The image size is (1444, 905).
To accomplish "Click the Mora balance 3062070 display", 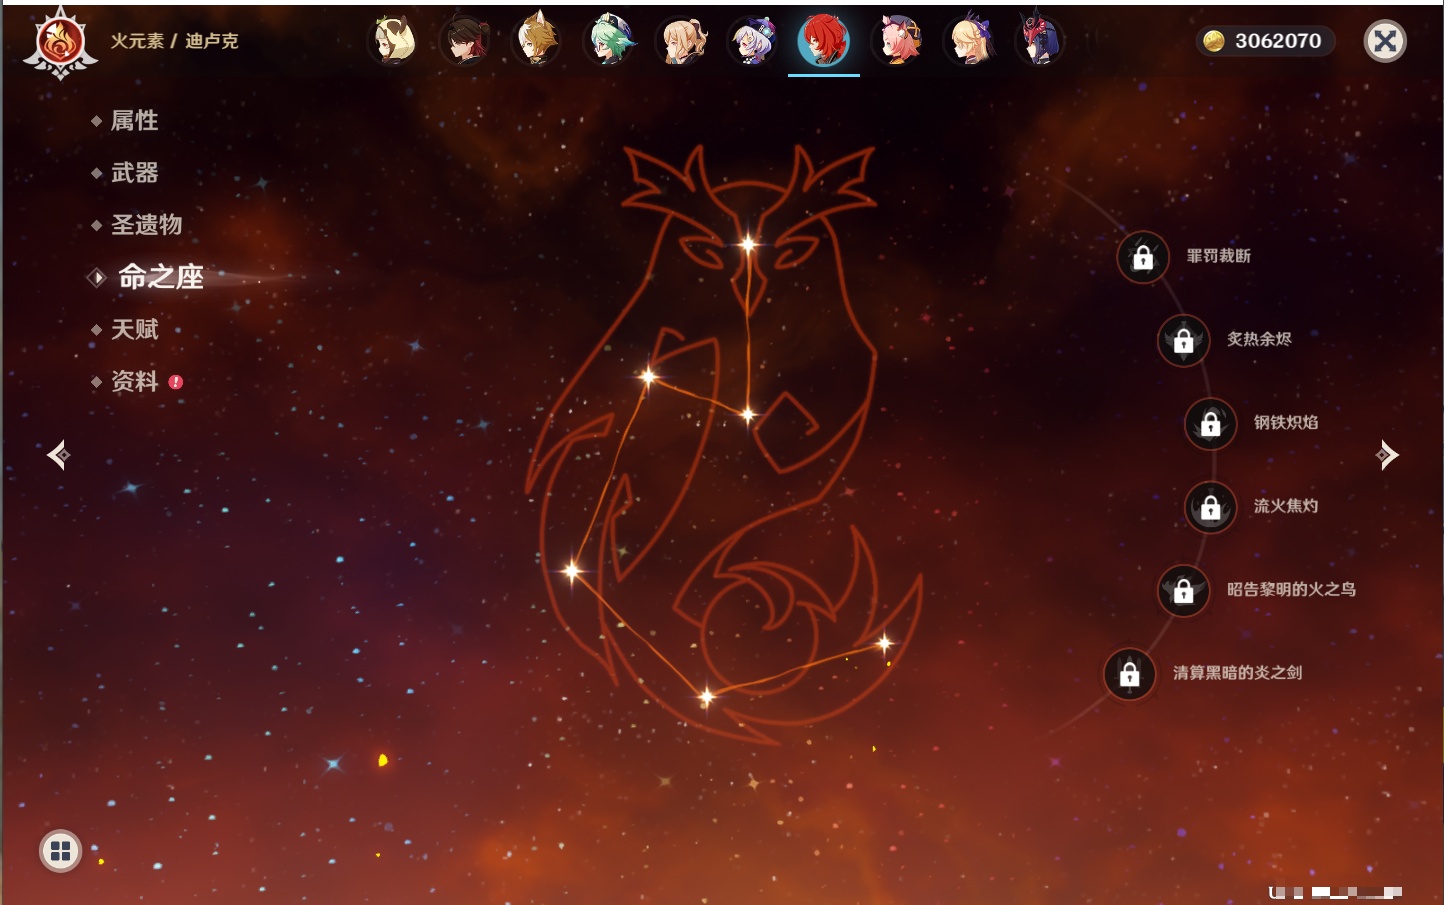I will click(x=1265, y=41).
